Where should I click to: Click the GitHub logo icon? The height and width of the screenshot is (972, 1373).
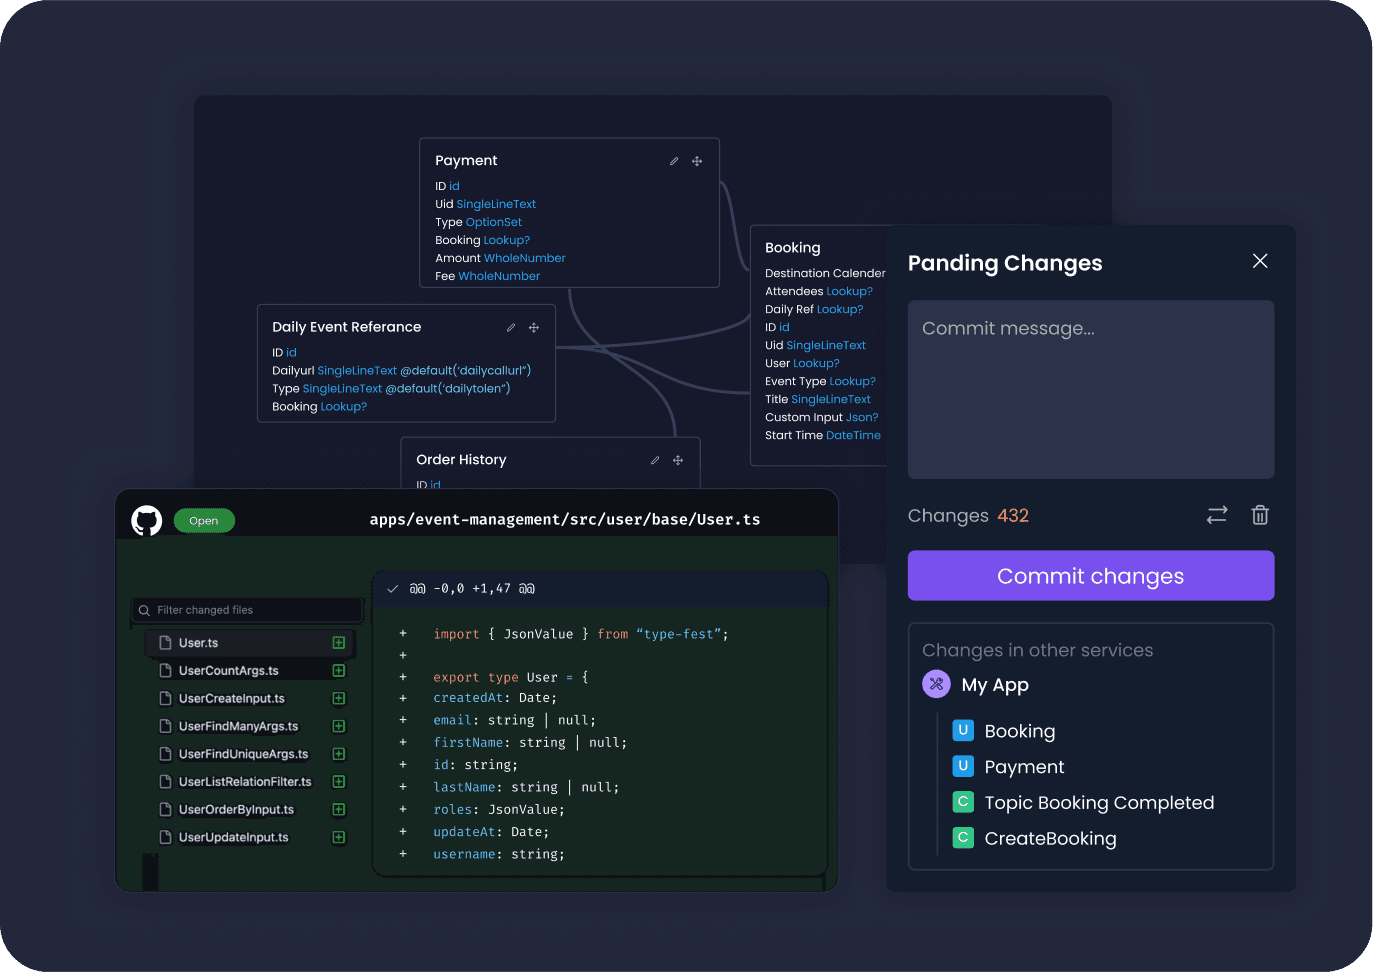click(x=147, y=520)
